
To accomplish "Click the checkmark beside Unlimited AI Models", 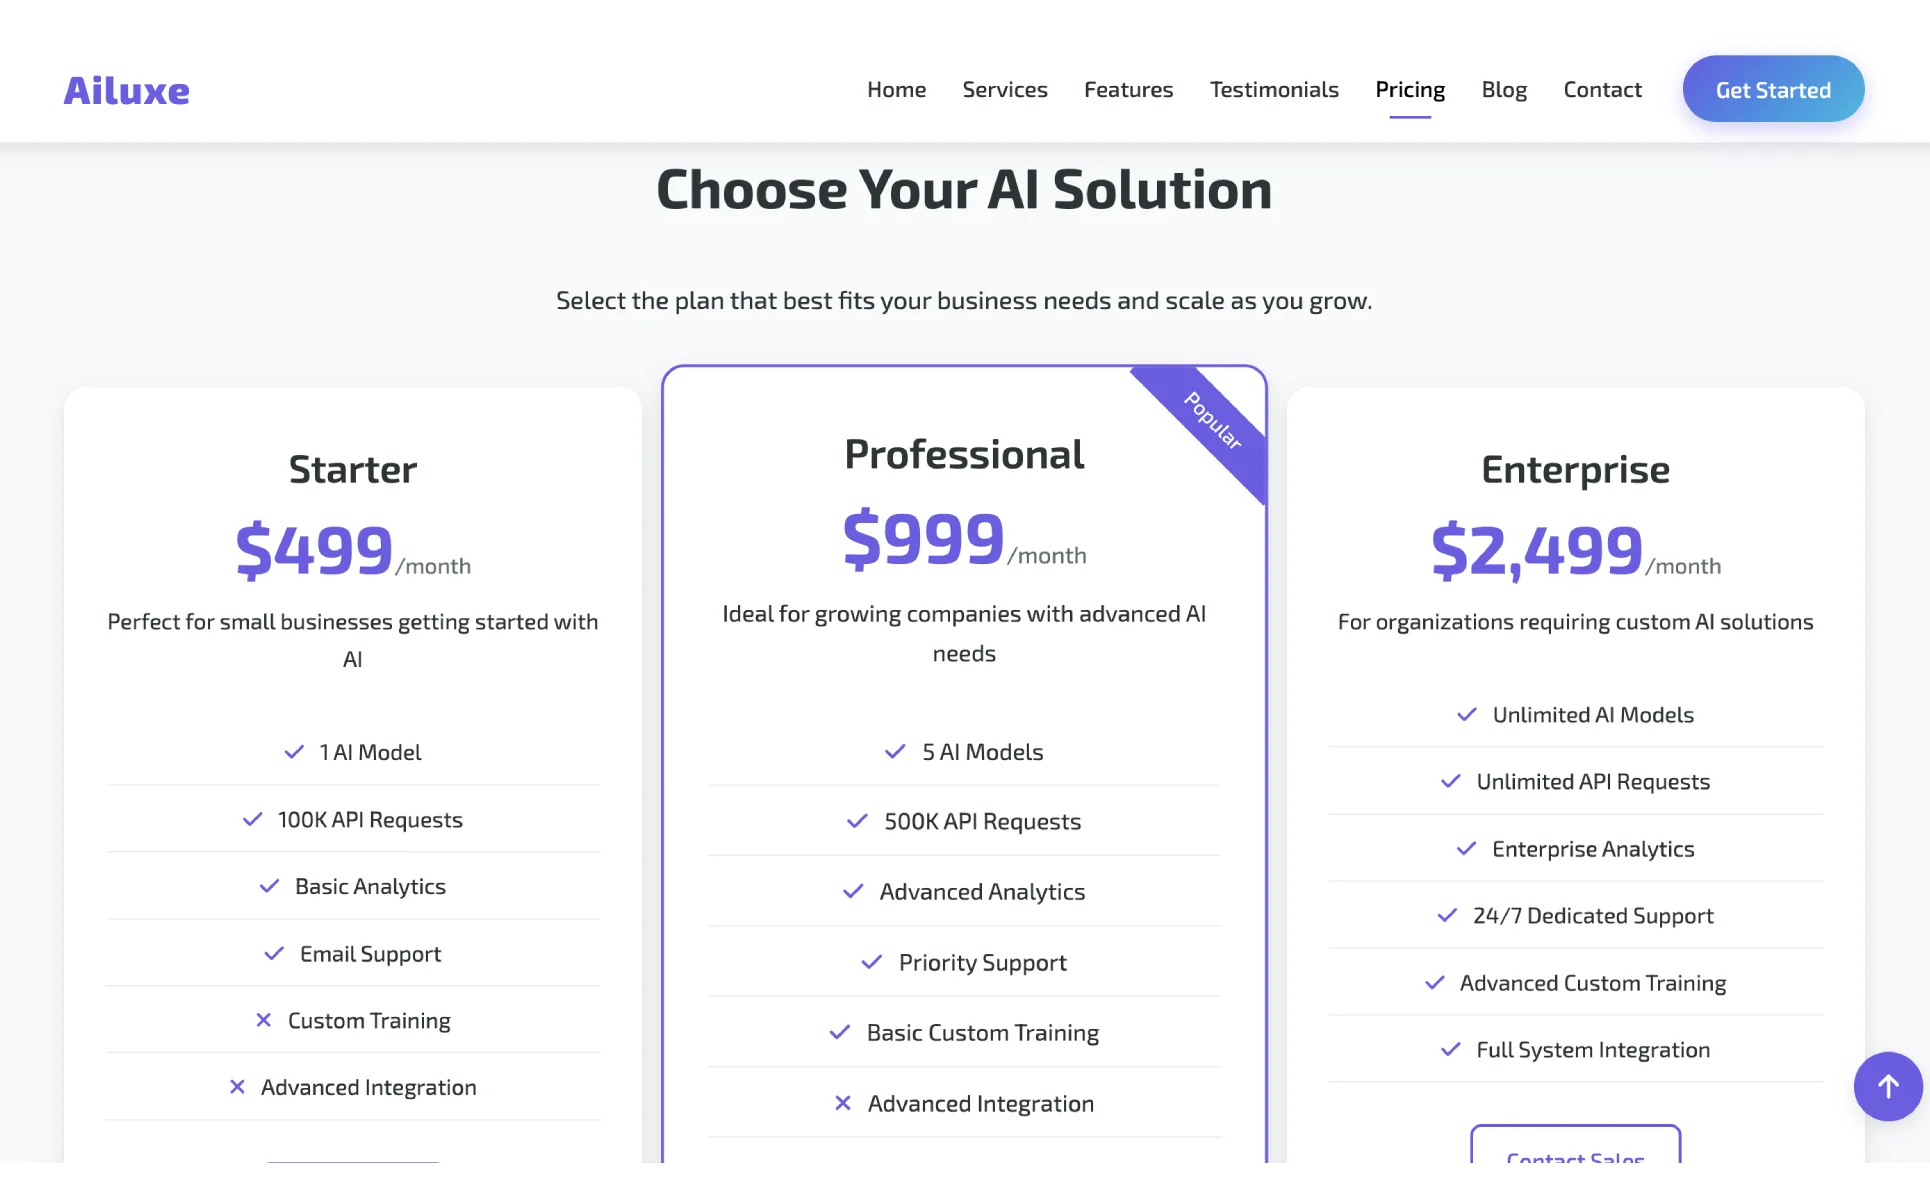I will pyautogui.click(x=1467, y=715).
